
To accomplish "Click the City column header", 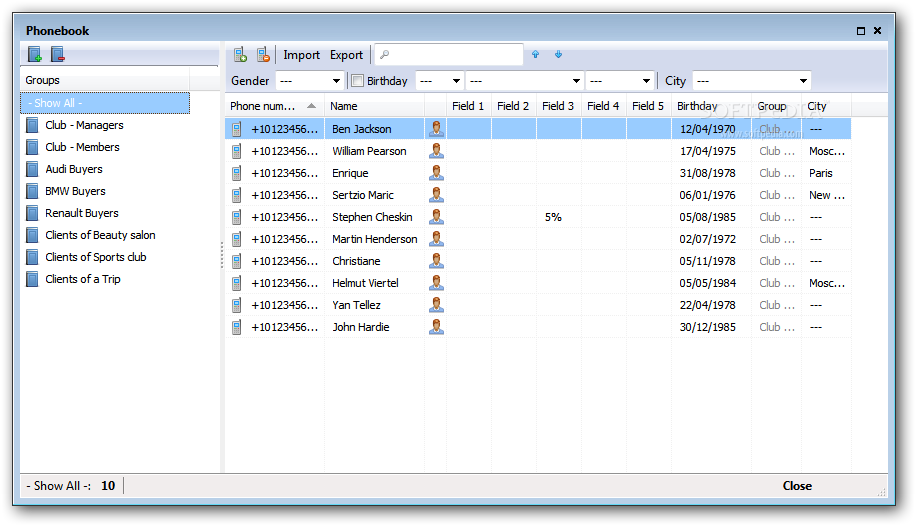I will tap(826, 106).
